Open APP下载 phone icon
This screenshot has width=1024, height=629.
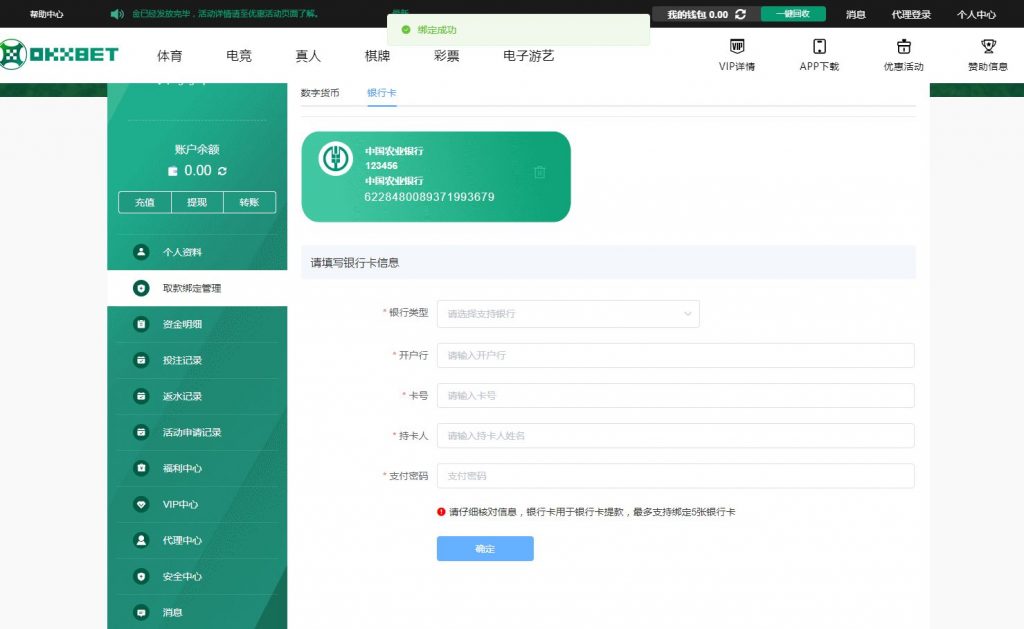(x=819, y=47)
